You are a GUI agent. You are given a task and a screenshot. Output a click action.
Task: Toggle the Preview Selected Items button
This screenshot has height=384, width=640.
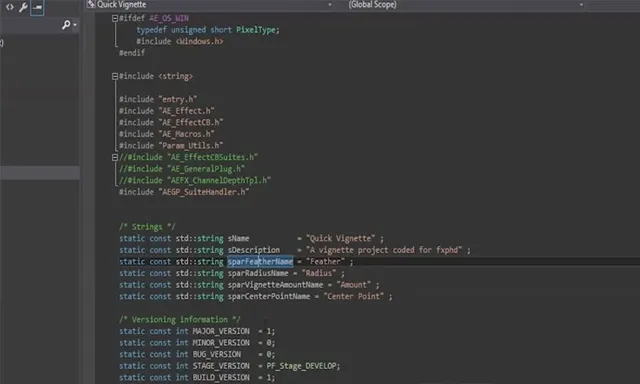pos(37,7)
